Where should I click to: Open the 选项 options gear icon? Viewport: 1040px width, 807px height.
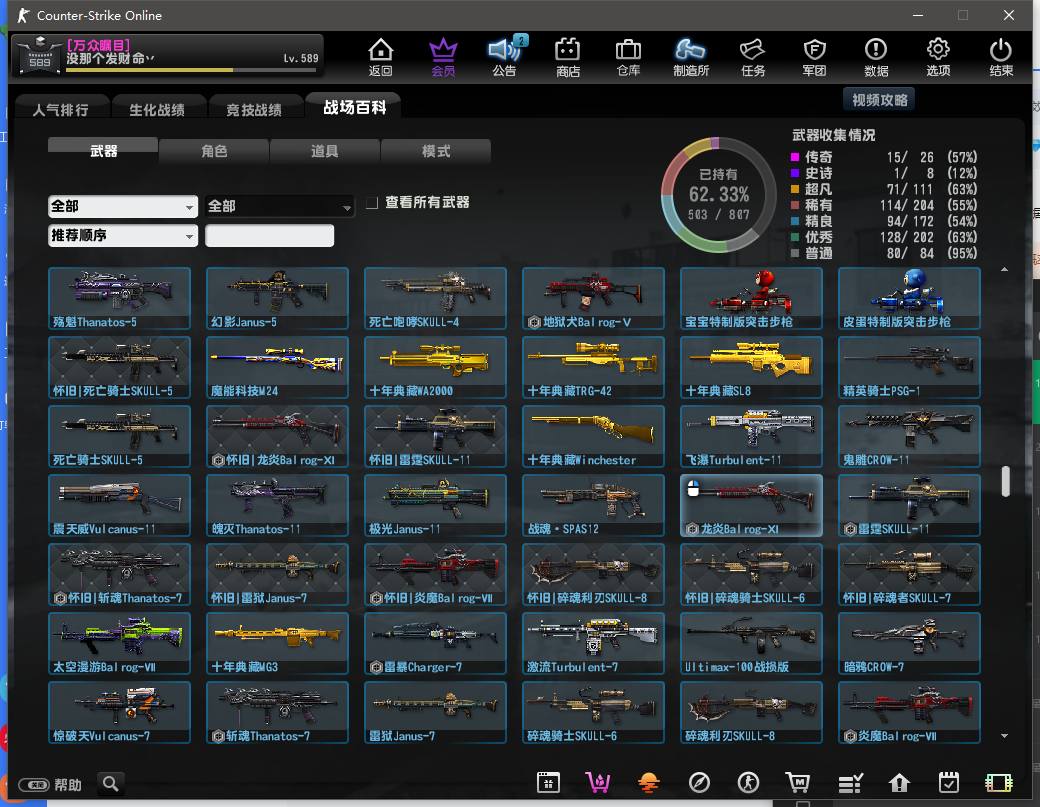point(938,56)
